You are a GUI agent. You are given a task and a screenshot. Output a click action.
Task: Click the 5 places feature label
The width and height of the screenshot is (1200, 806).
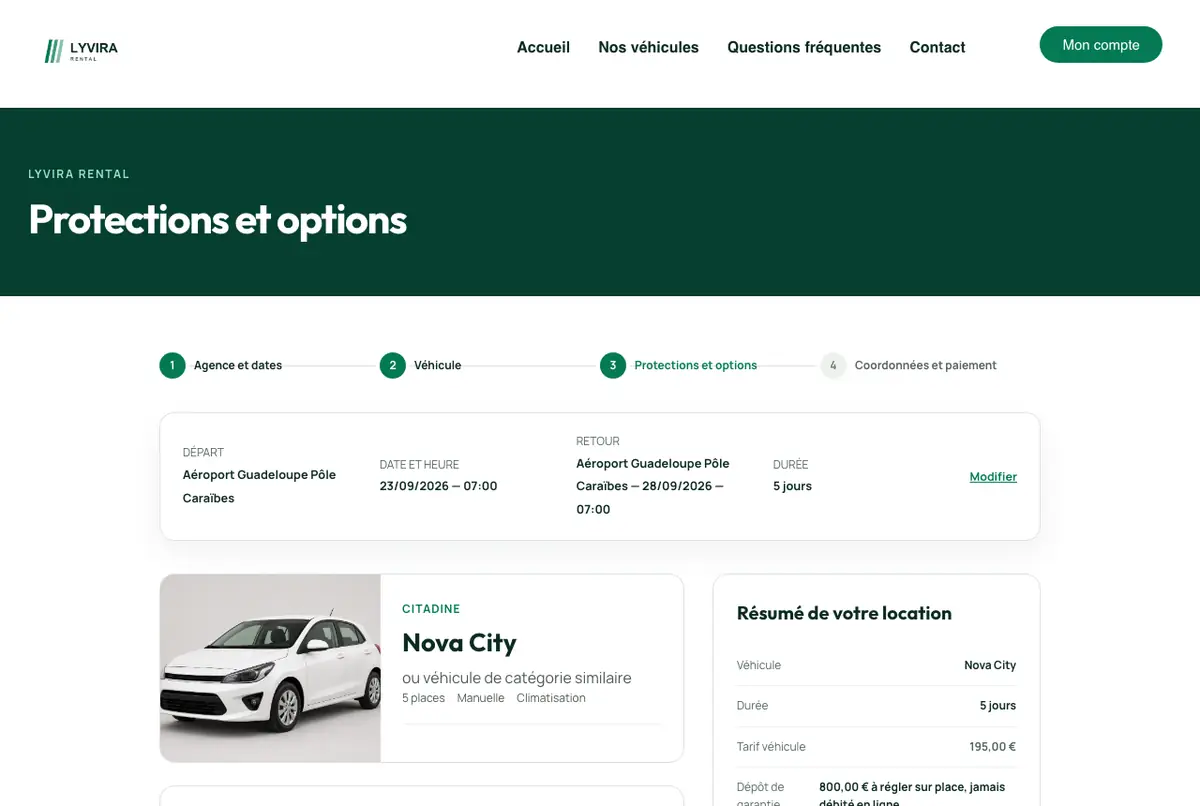(423, 698)
